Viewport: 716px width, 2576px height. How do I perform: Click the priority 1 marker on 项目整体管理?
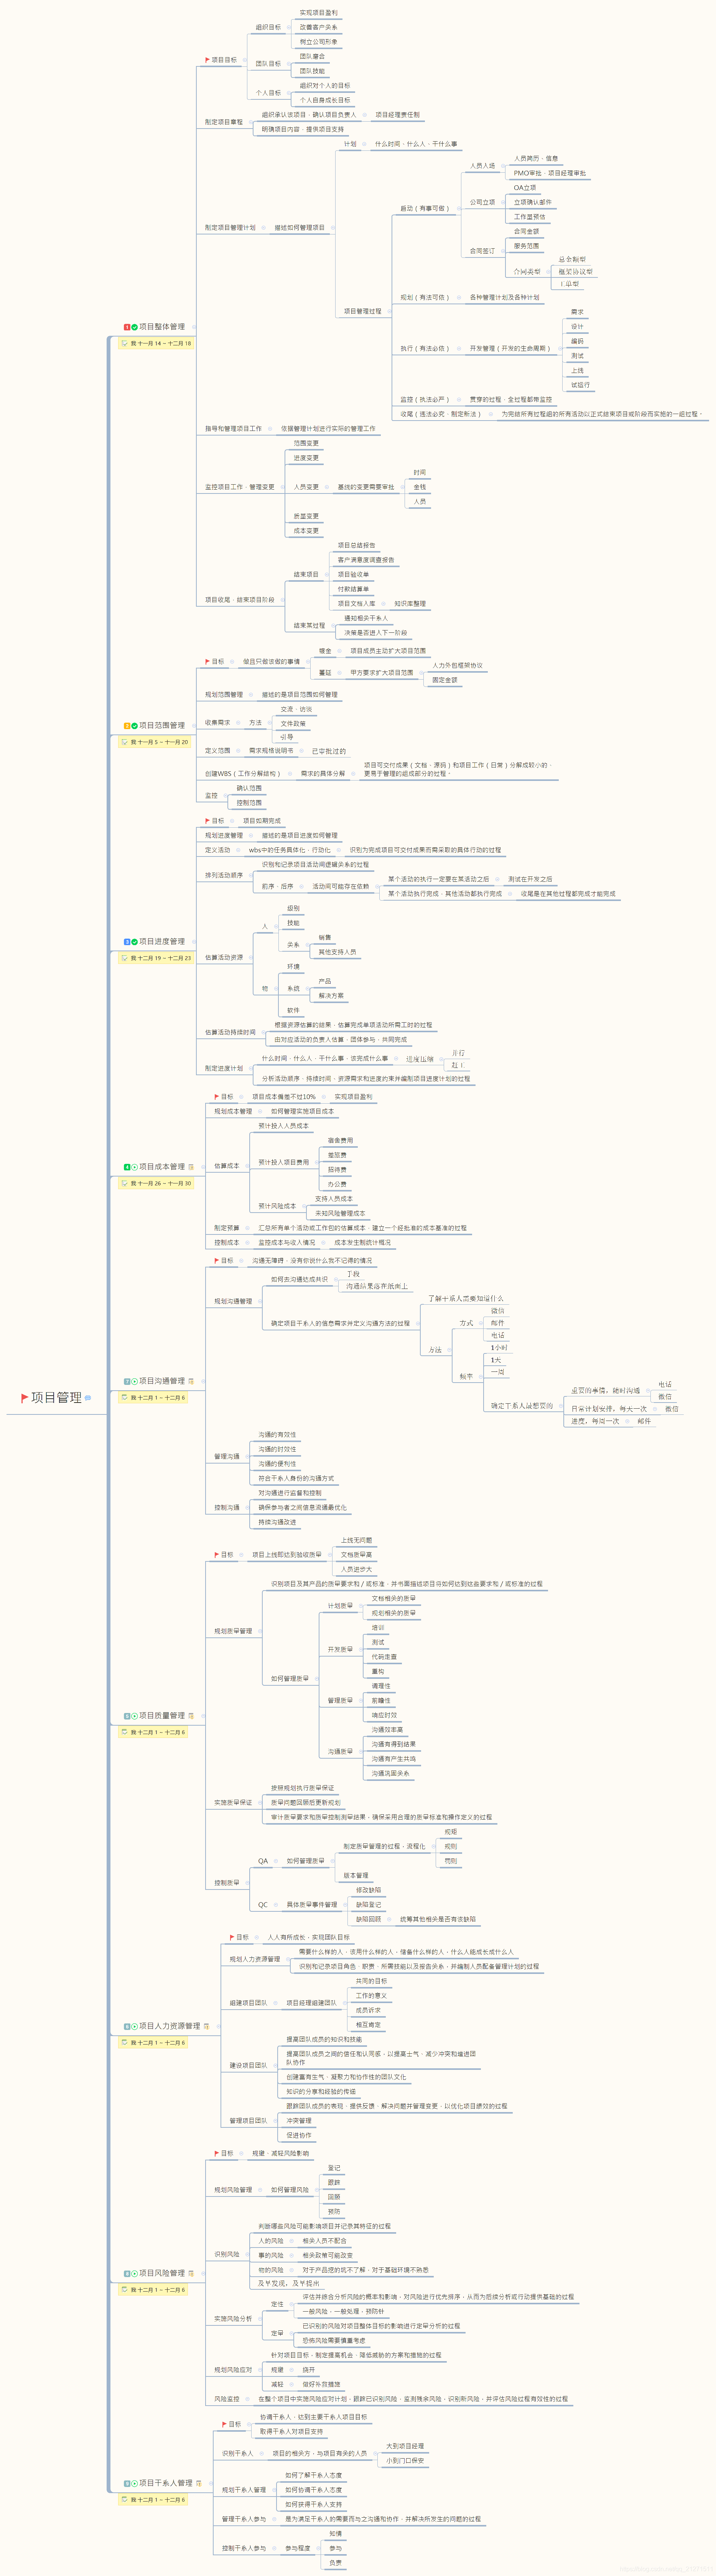click(x=127, y=327)
